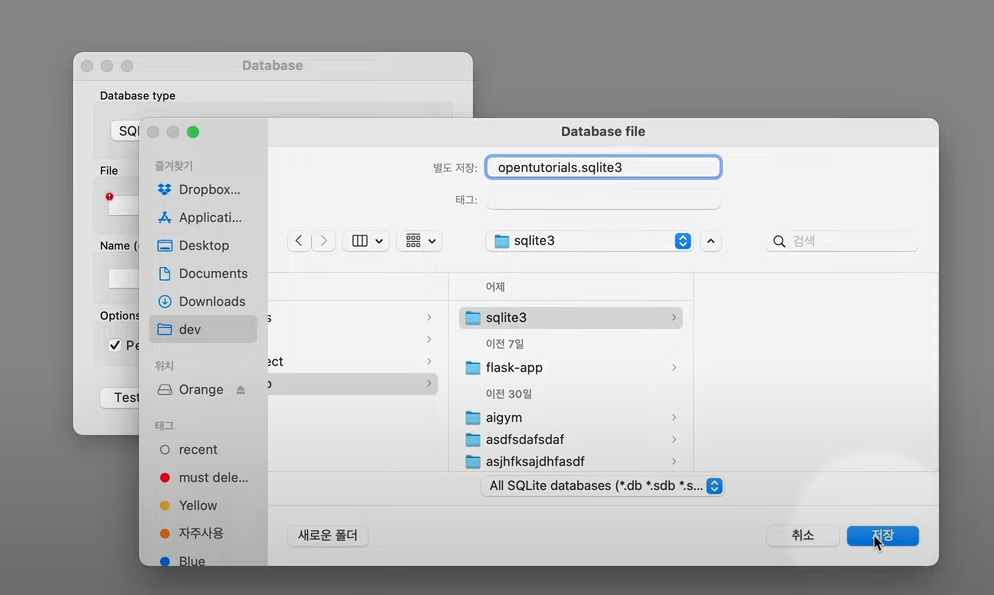Open Documents in the sidebar
Image resolution: width=994 pixels, height=595 pixels.
(x=203, y=273)
